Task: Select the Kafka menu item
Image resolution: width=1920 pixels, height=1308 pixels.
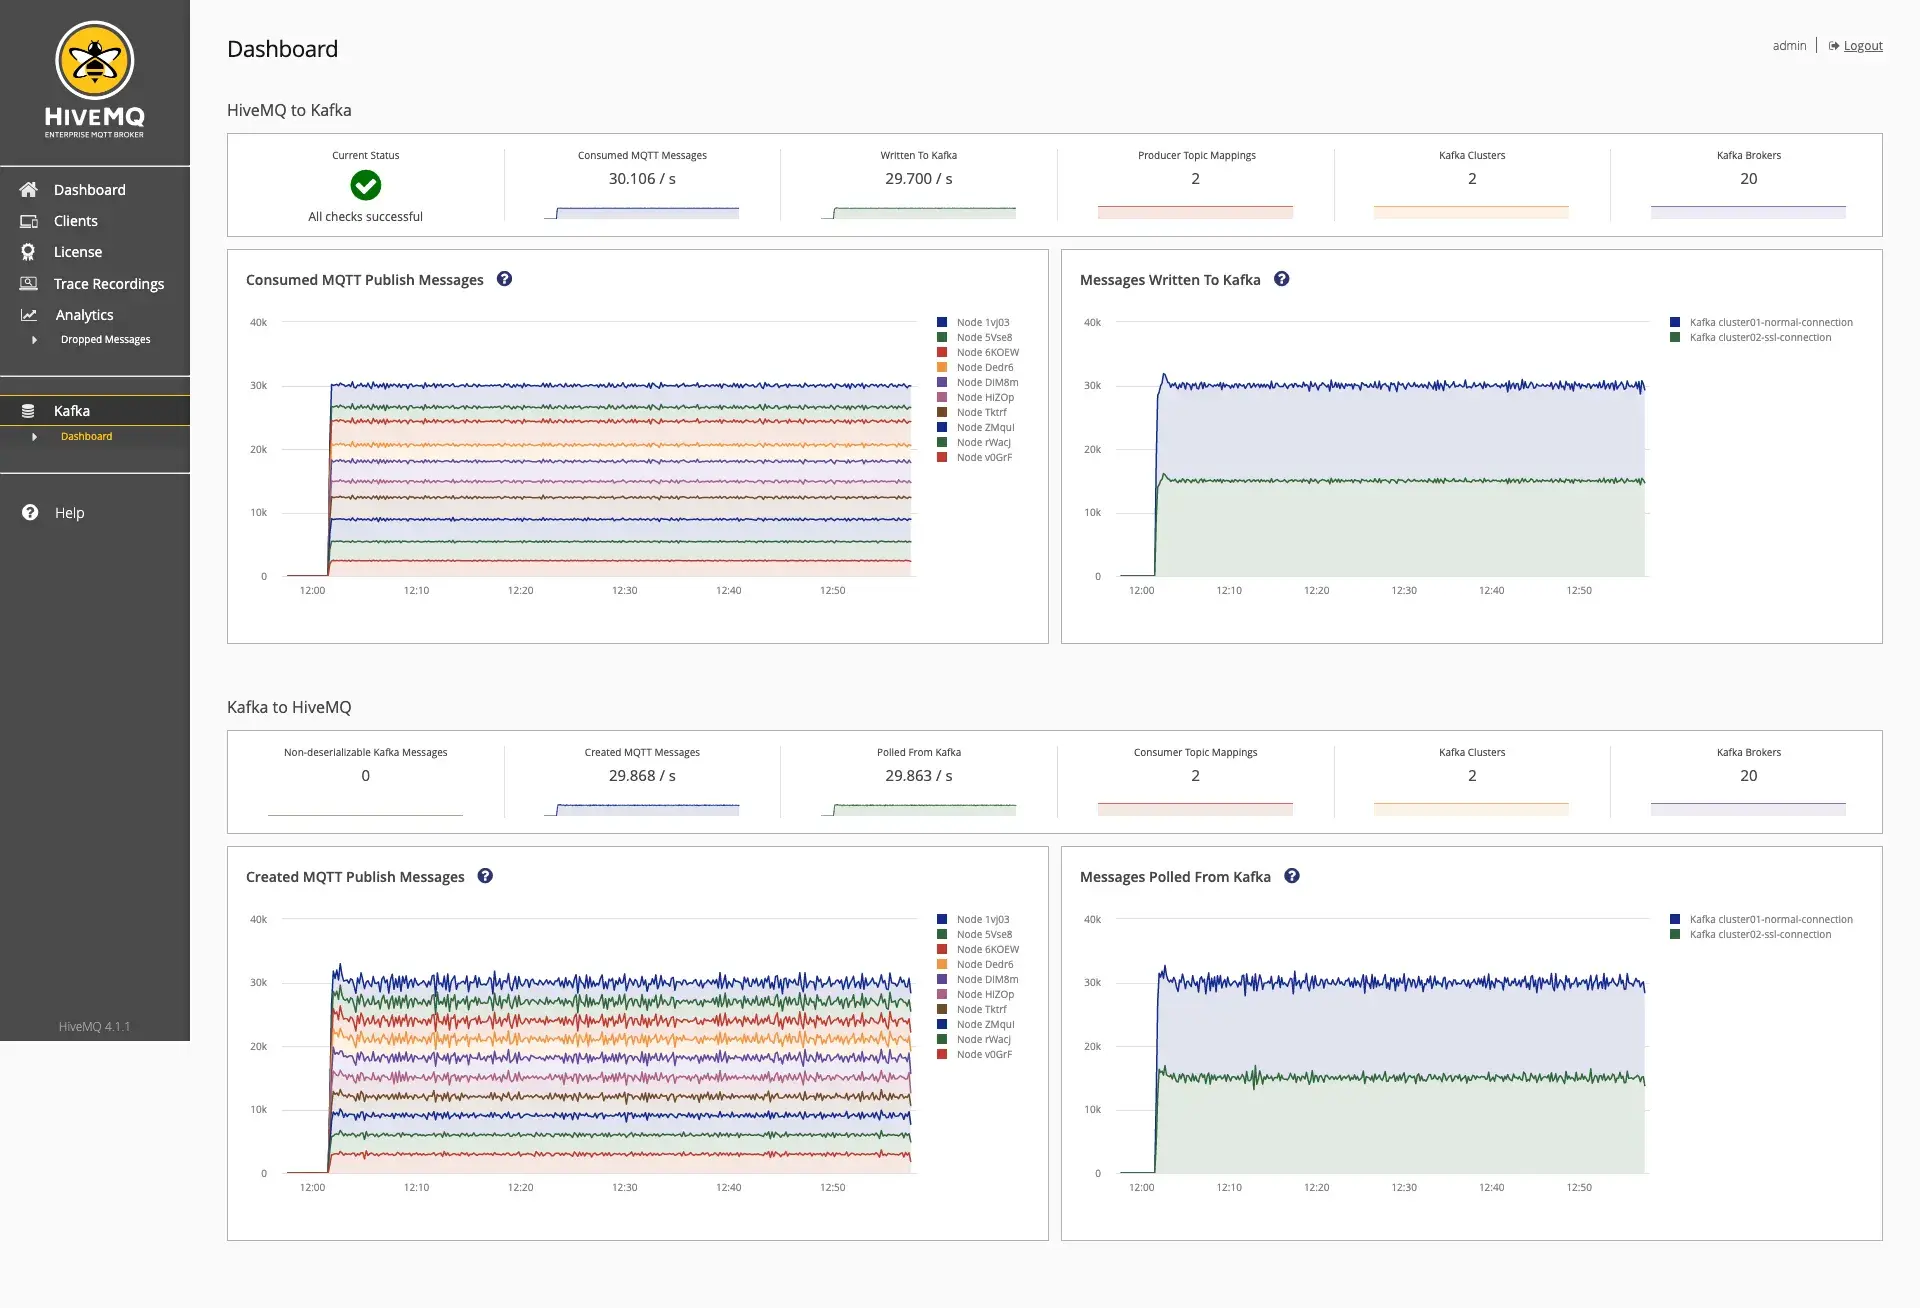Action: coord(72,411)
